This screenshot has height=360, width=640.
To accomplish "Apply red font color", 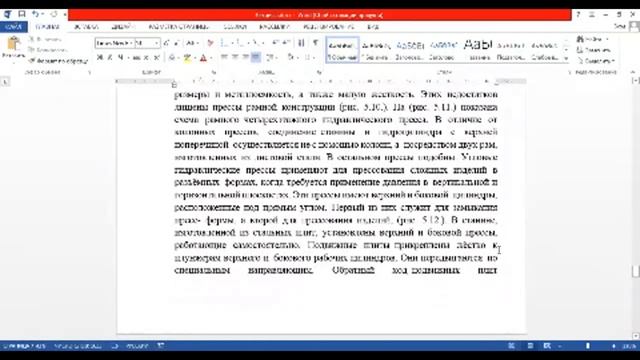I will pos(204,58).
